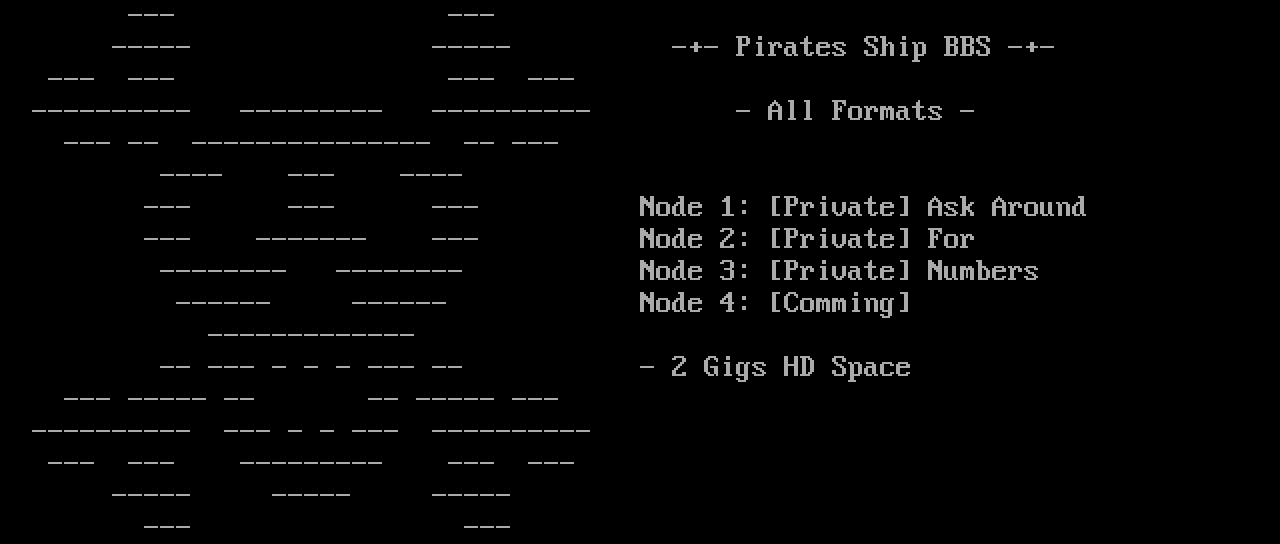Click the "Ask Around" text
The height and width of the screenshot is (544, 1280).
point(1005,207)
